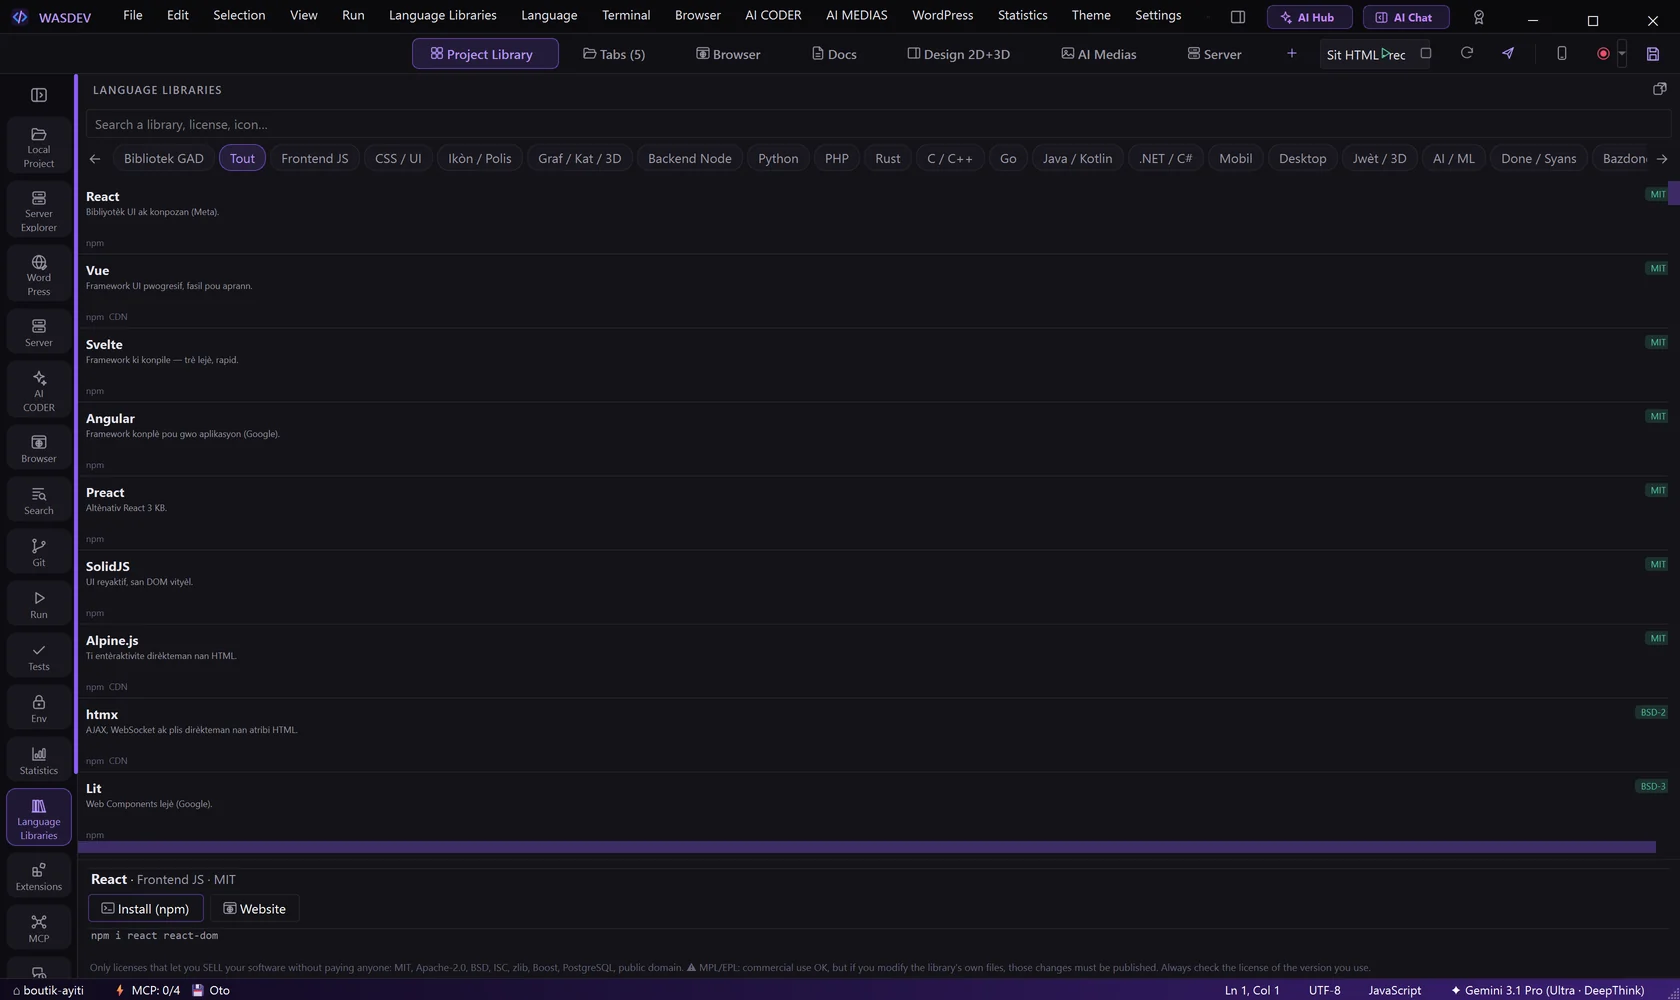Open the Gemini 3.1 Pro model selector
Screen dimensions: 1680x1000
click(x=1547, y=990)
